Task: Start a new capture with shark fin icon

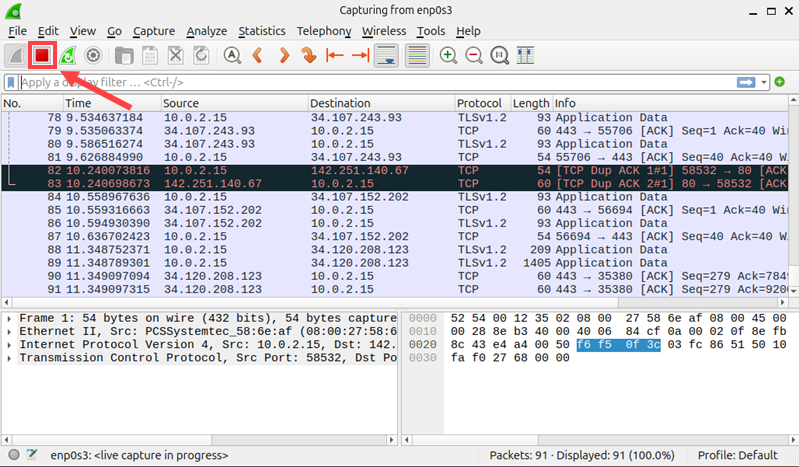Action: [x=16, y=55]
